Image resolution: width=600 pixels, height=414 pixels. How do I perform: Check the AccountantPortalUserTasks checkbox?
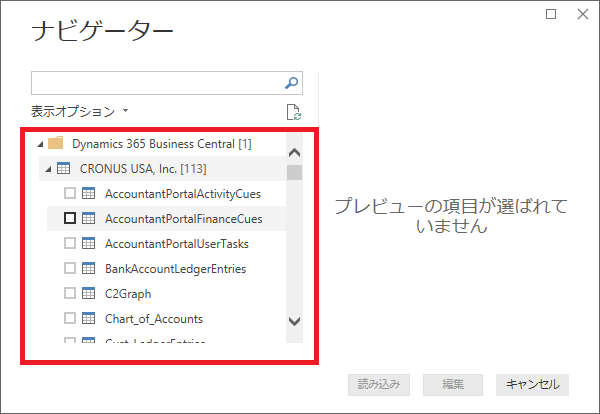tap(70, 243)
